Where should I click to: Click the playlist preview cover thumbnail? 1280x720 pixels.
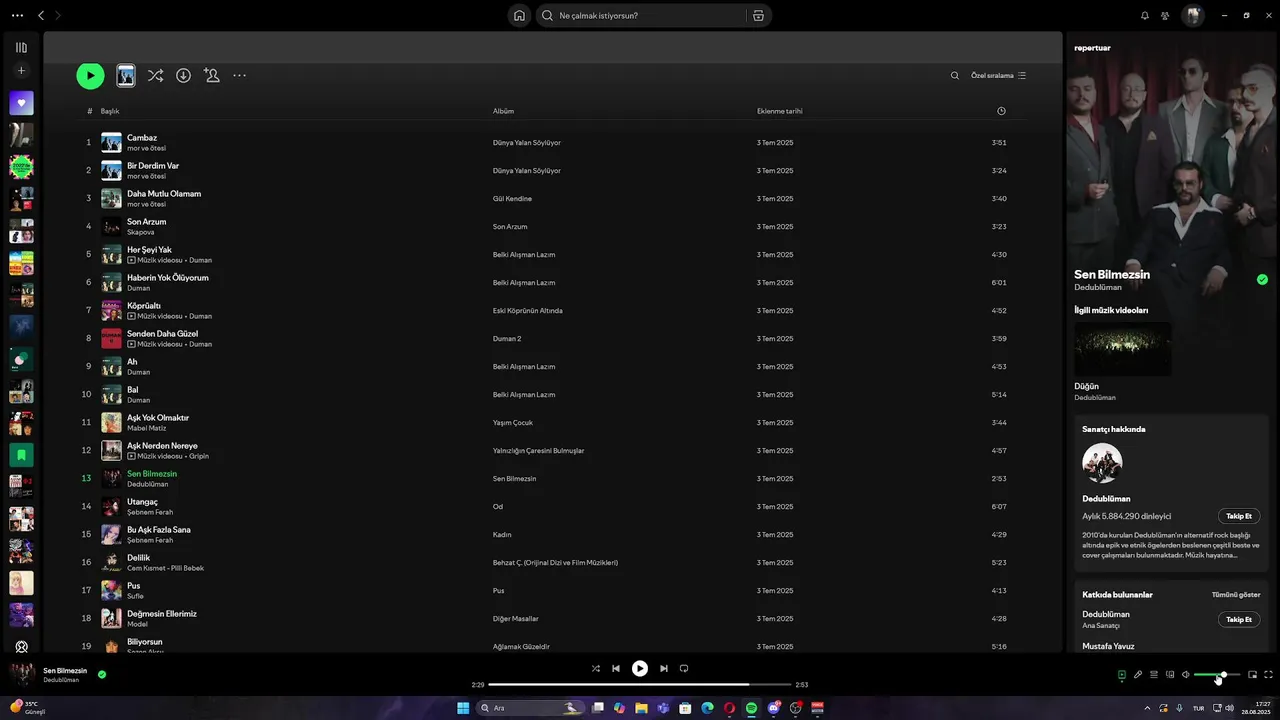[126, 75]
